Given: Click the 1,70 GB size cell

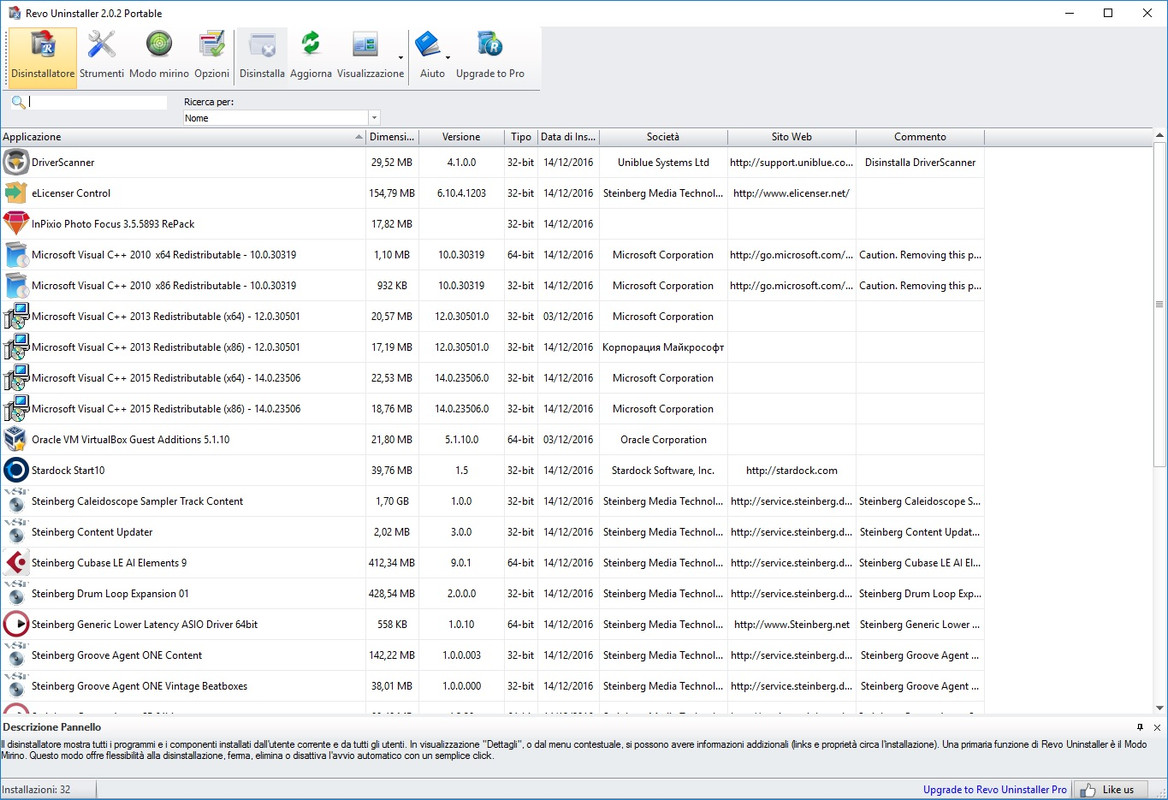Looking at the screenshot, I should point(392,501).
